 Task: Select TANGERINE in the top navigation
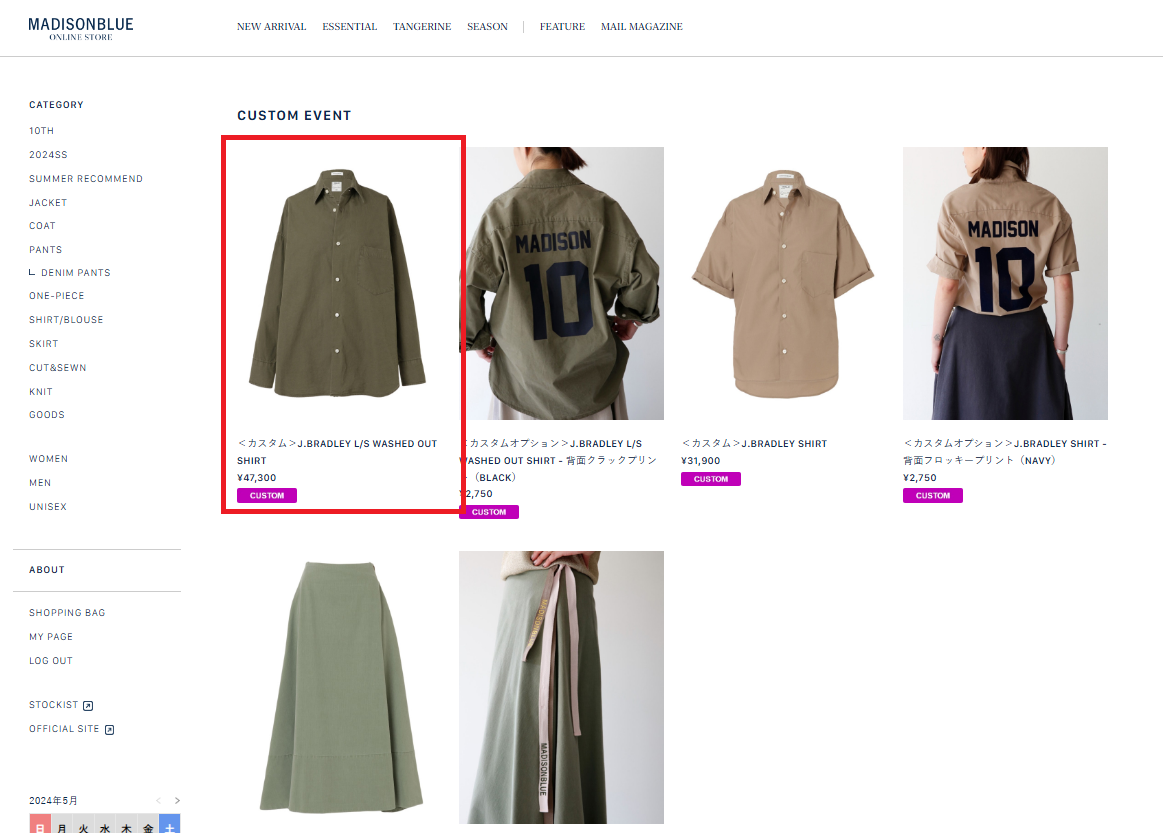[x=422, y=27]
